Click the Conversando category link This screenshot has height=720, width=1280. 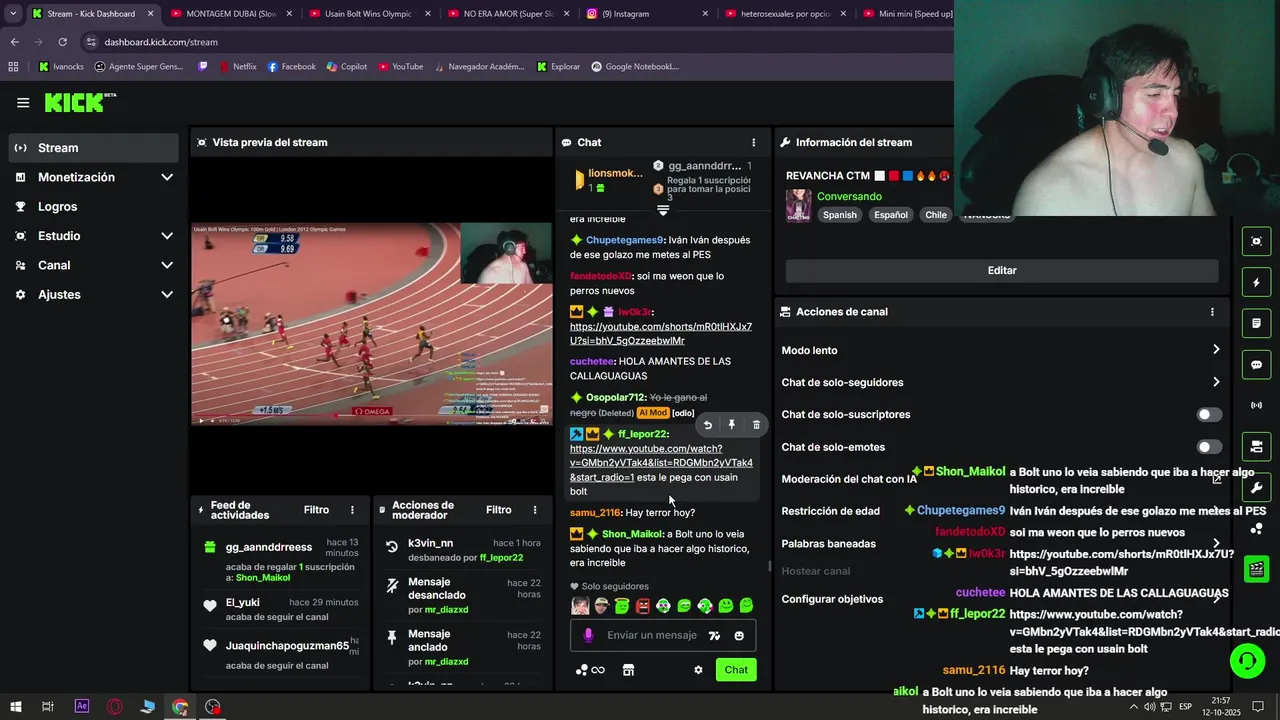(849, 196)
